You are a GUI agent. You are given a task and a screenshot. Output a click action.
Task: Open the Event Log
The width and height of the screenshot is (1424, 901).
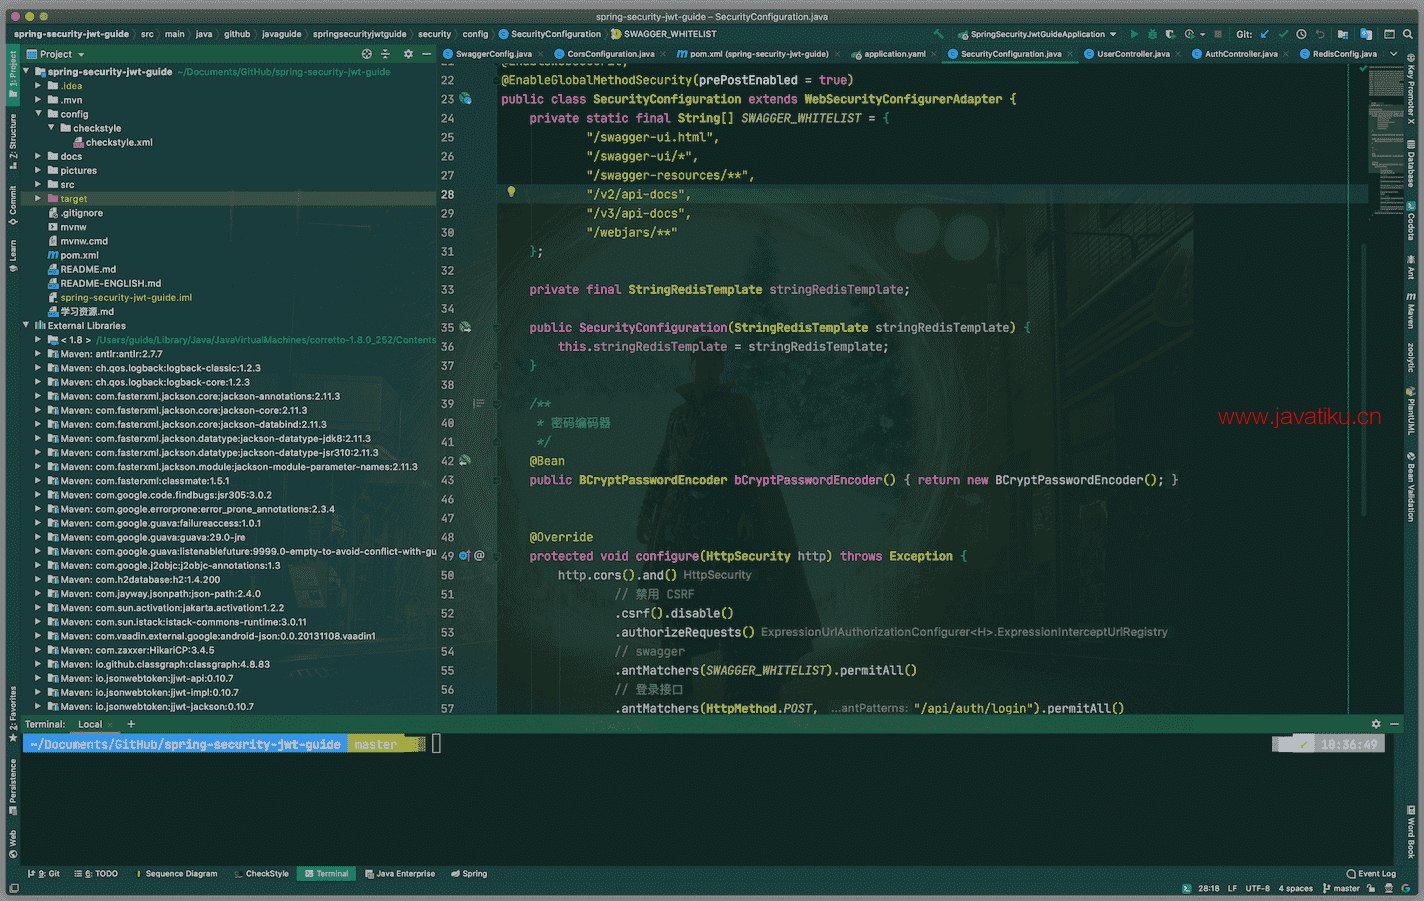(1370, 874)
